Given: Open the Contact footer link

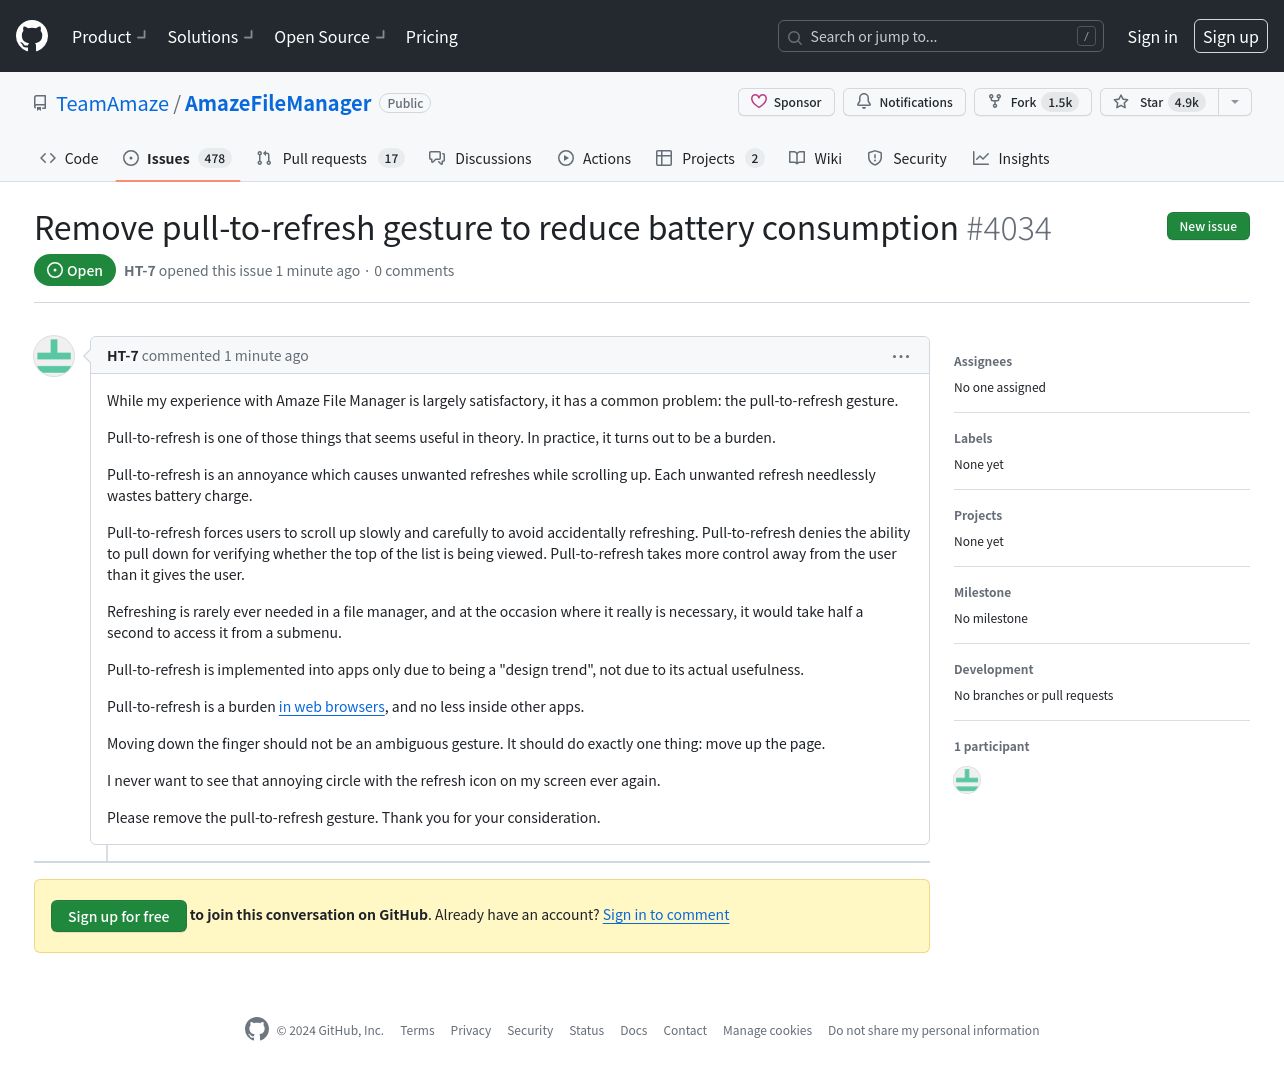Looking at the screenshot, I should point(685,1031).
